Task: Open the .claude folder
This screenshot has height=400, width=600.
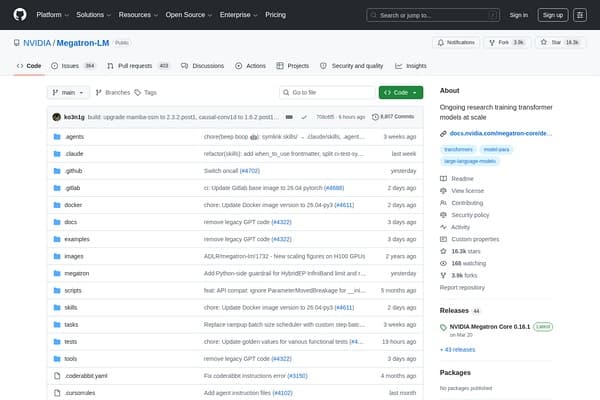Action: pyautogui.click(x=74, y=154)
